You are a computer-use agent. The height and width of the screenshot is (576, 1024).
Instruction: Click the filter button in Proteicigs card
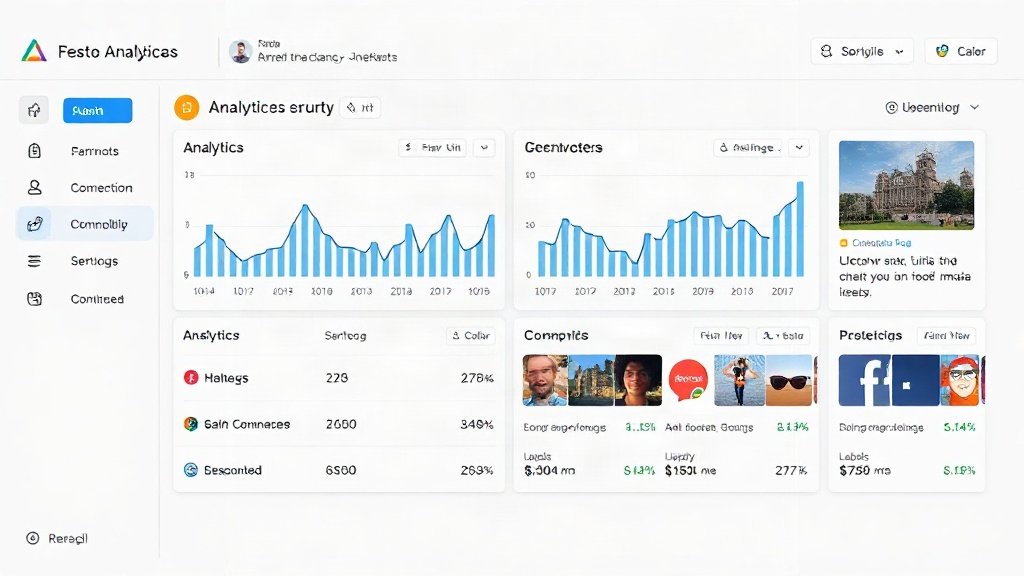(946, 336)
